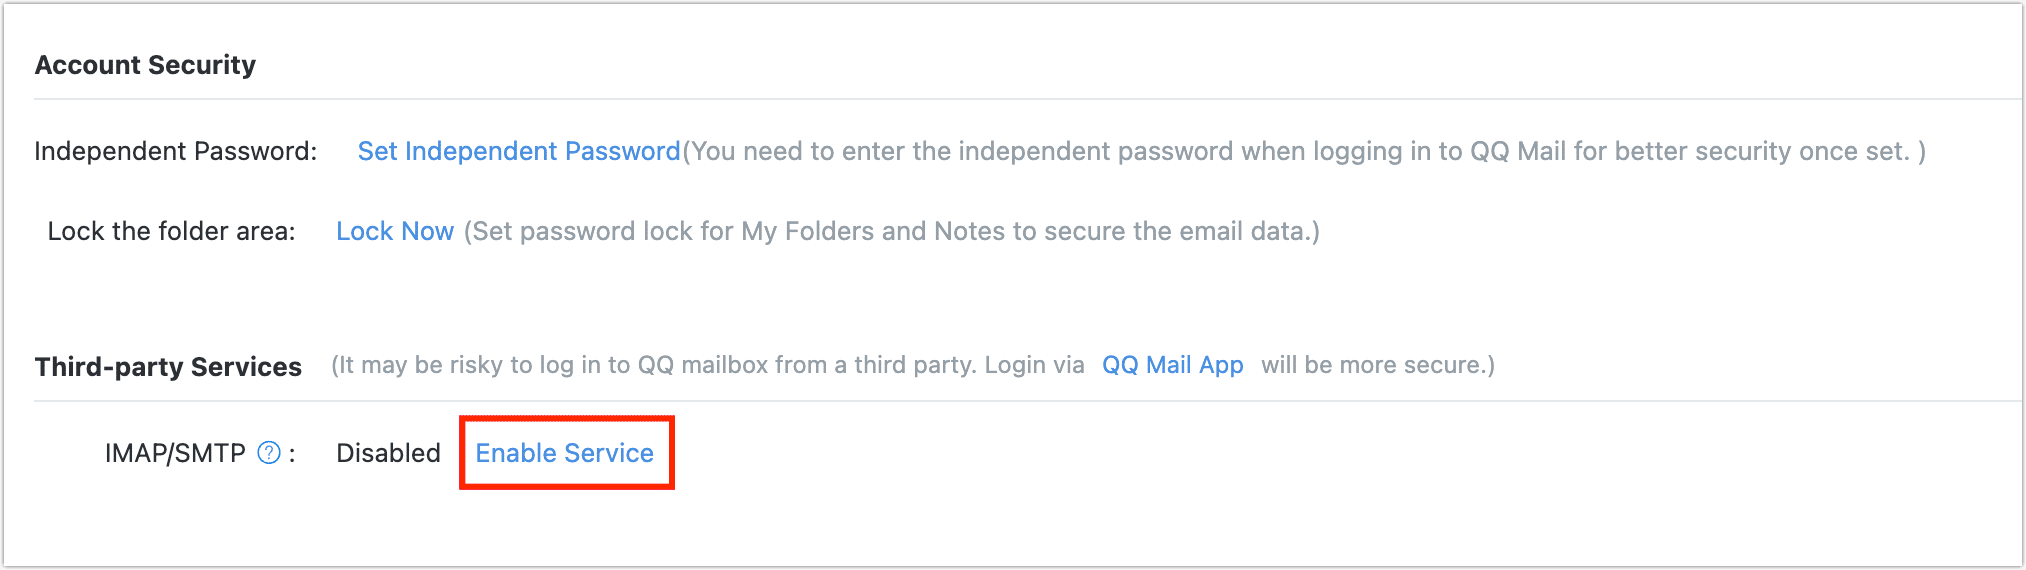The width and height of the screenshot is (2026, 570).
Task: Click the divider line under Account Security
Action: 1000,99
